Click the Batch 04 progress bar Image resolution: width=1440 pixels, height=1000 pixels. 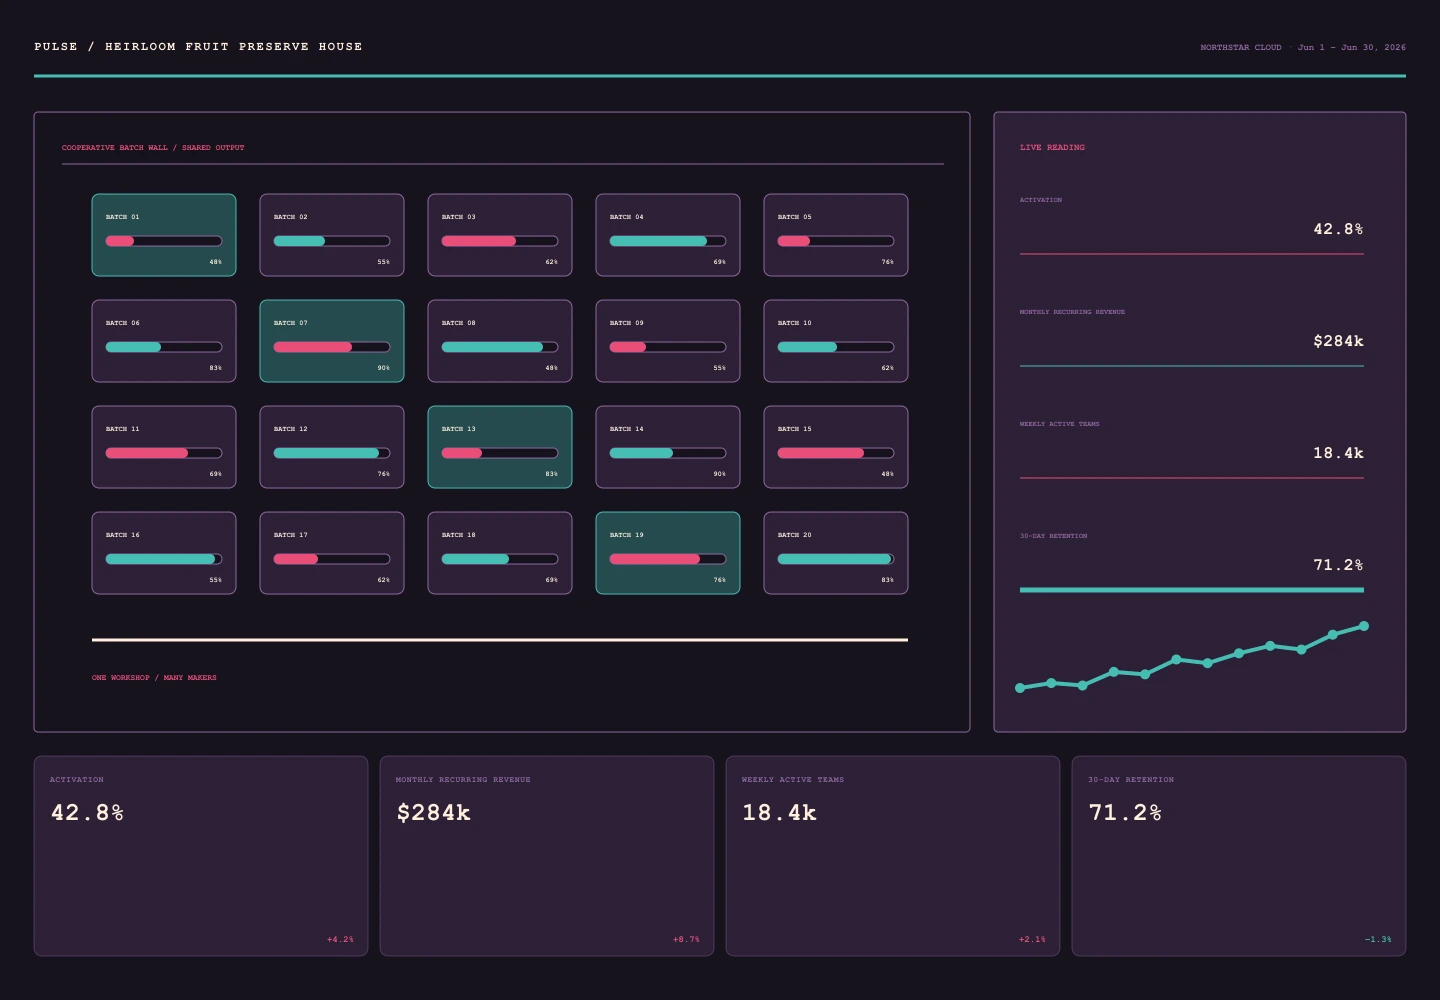pyautogui.click(x=668, y=241)
